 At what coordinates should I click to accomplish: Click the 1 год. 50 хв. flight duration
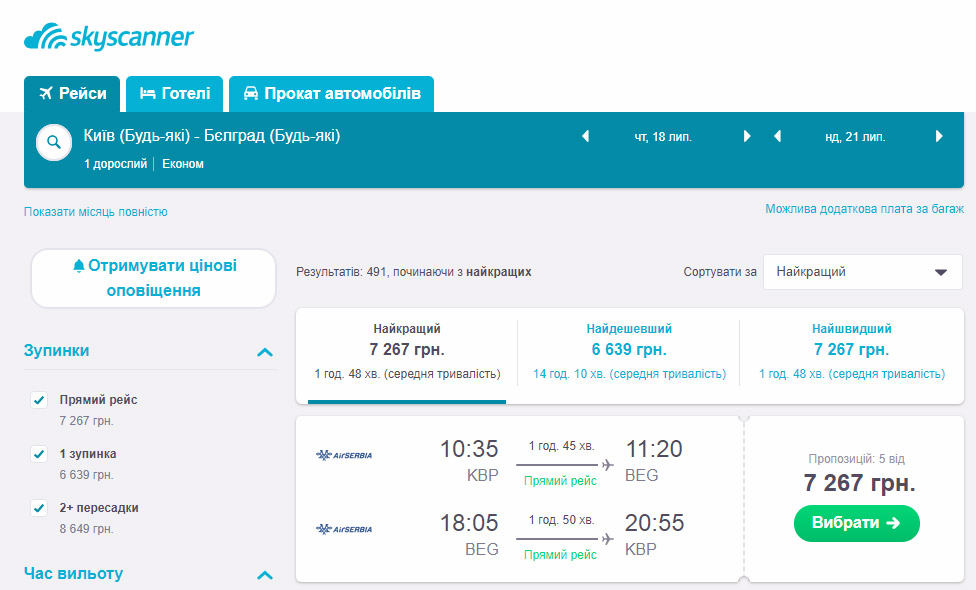coord(561,520)
